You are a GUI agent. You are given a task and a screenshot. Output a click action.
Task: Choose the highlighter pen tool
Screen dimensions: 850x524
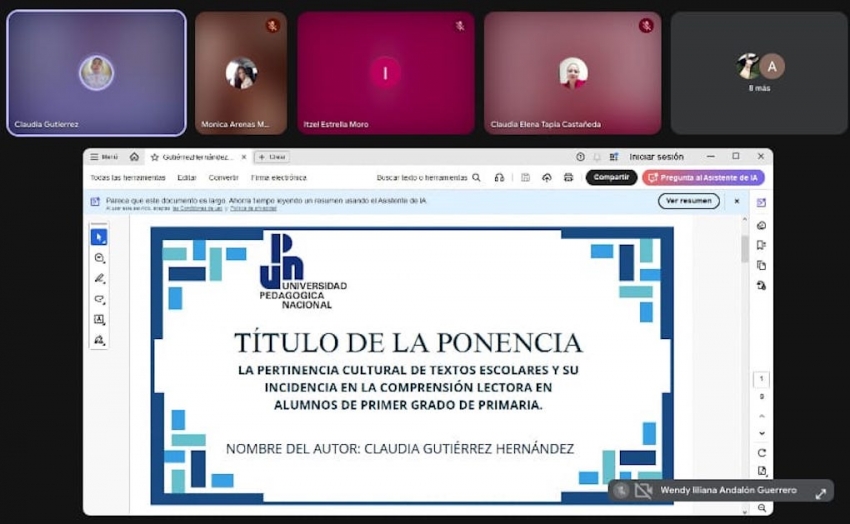99,279
